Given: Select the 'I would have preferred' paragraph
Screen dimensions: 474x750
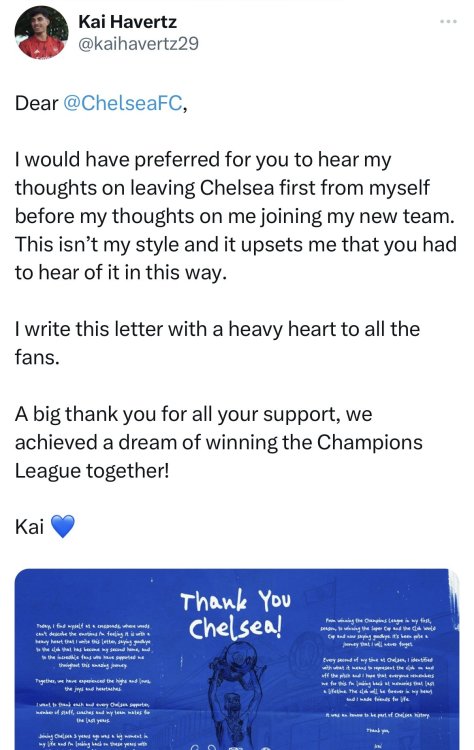Looking at the screenshot, I should click(x=236, y=216).
